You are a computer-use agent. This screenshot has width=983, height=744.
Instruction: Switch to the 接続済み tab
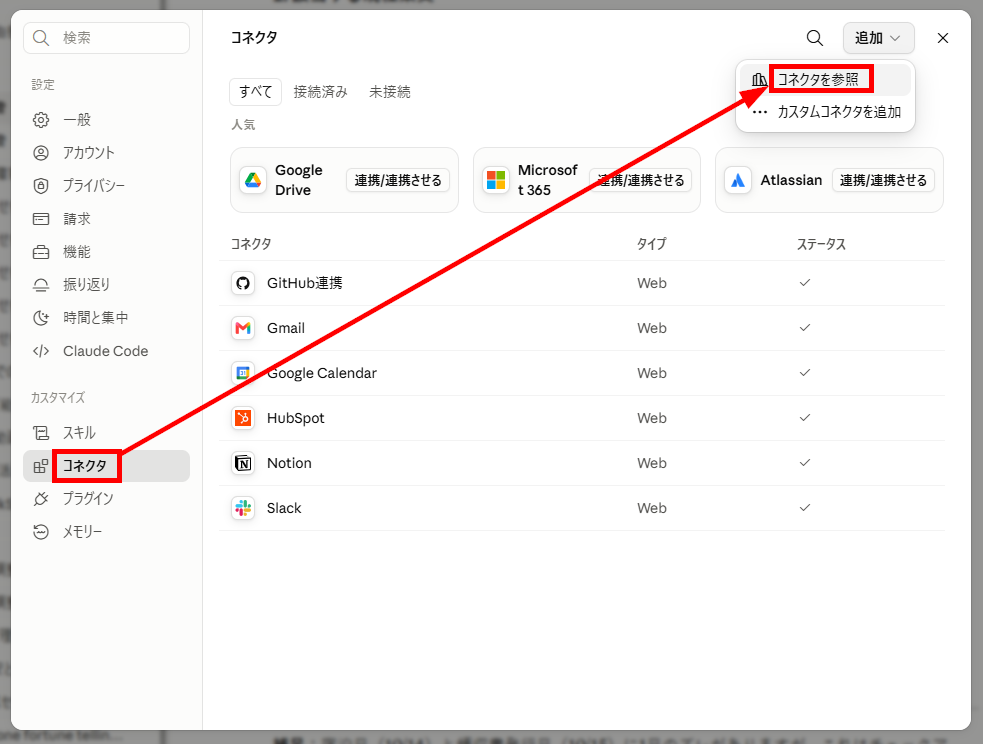coord(320,92)
